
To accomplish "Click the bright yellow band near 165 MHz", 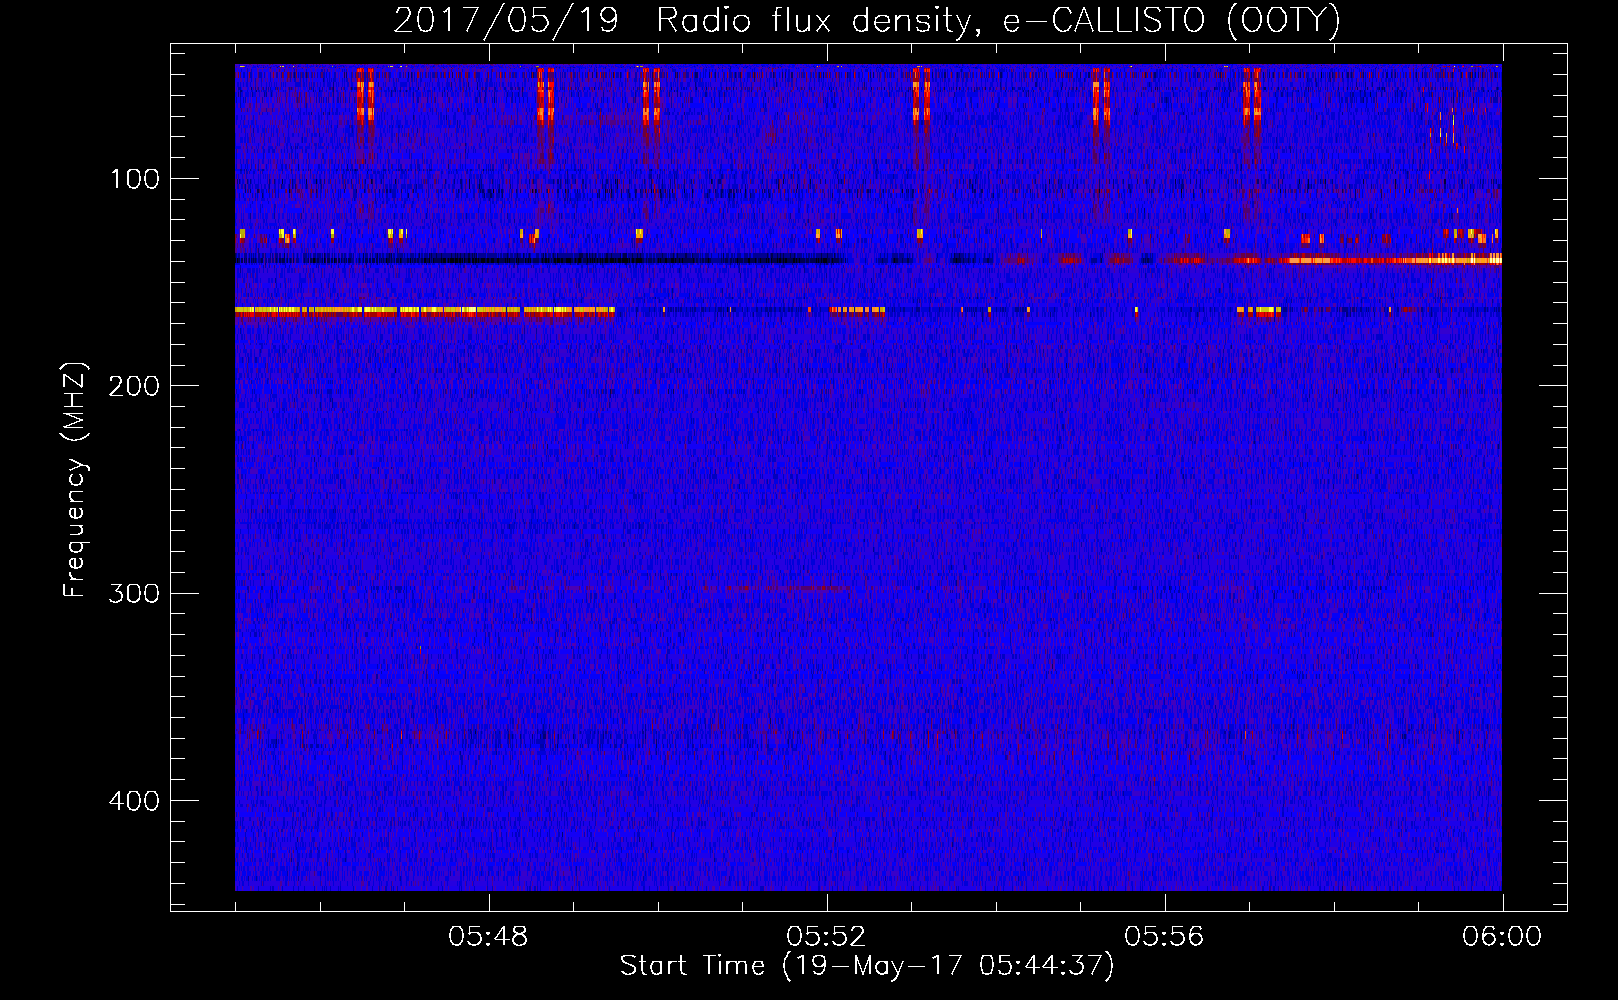I will click(425, 311).
